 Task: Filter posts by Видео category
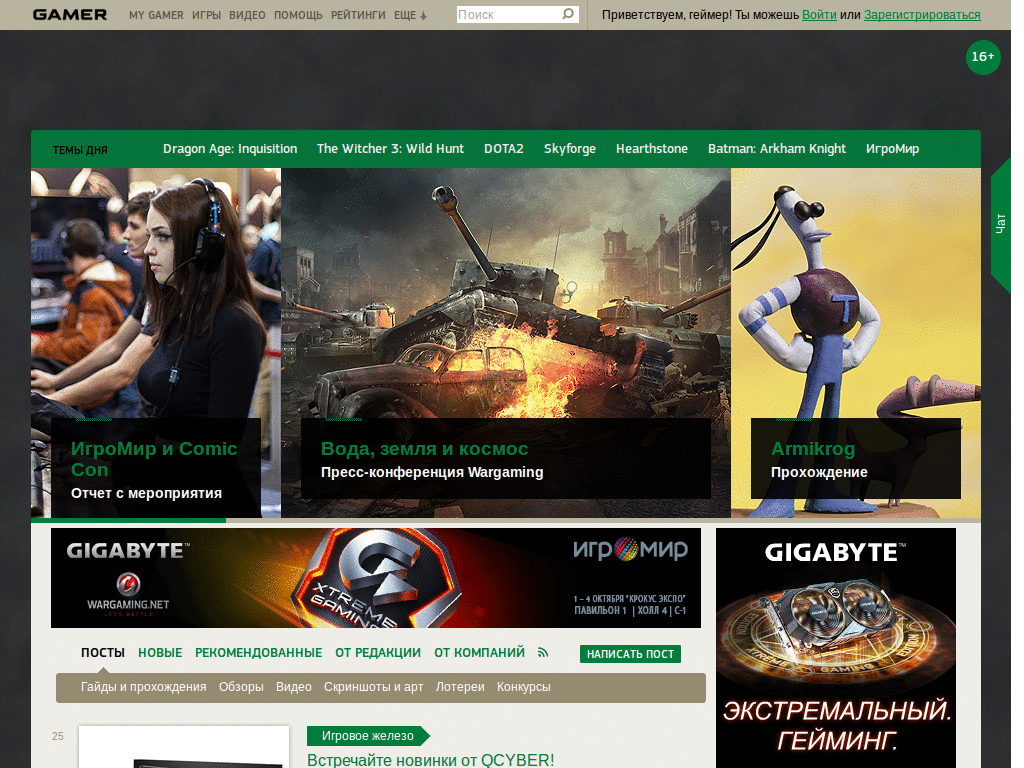pyautogui.click(x=294, y=687)
